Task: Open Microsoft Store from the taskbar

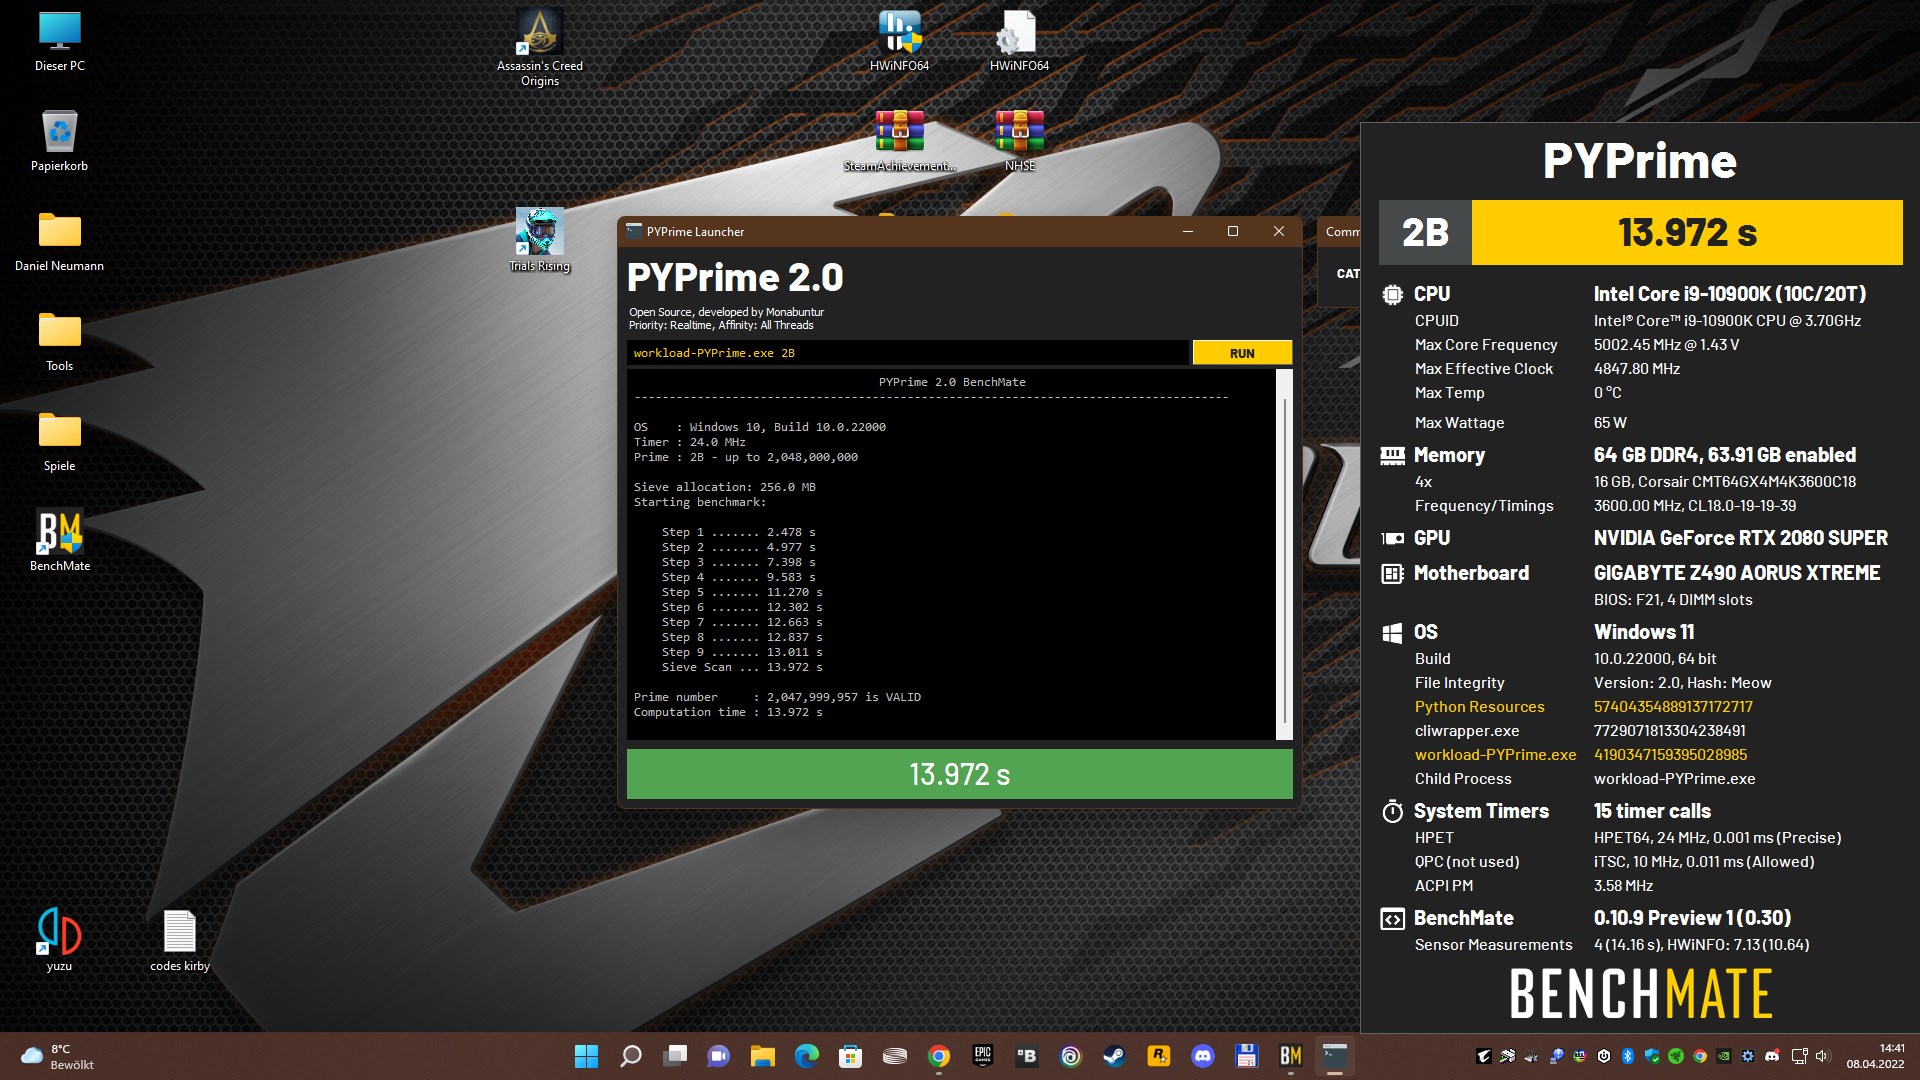Action: pos(851,1056)
